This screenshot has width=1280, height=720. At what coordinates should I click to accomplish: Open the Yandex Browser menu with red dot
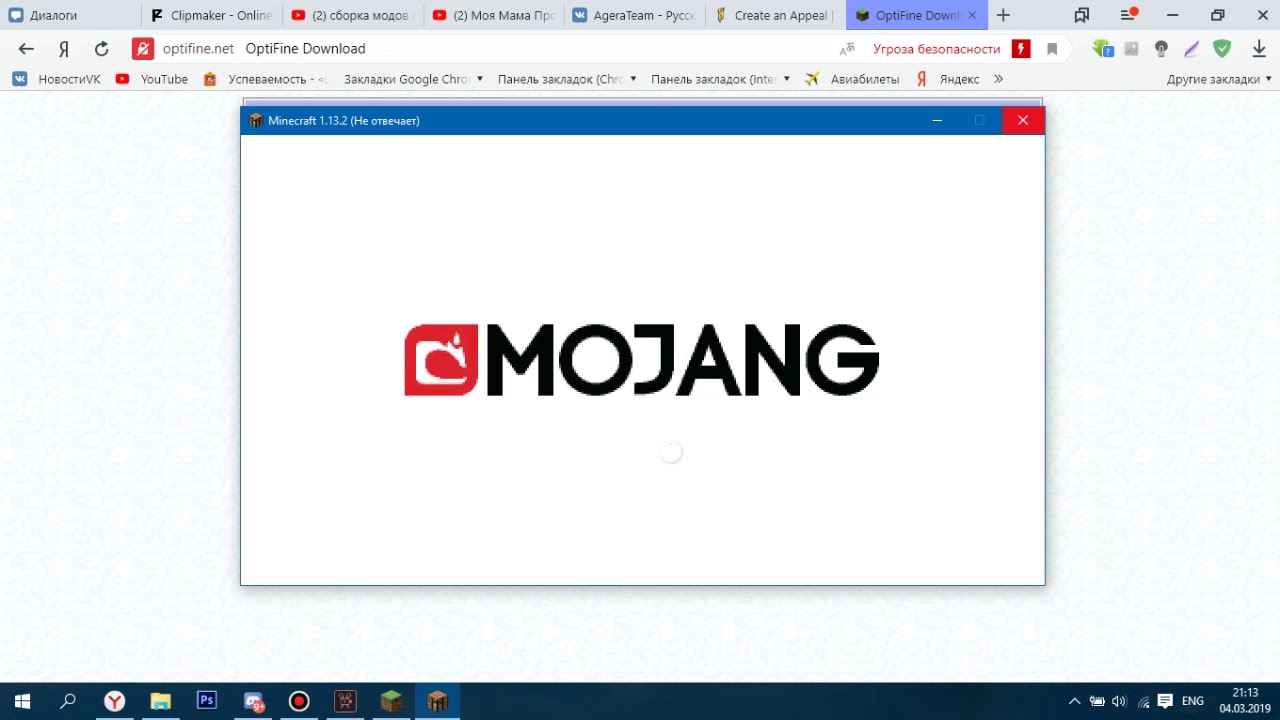click(1129, 15)
